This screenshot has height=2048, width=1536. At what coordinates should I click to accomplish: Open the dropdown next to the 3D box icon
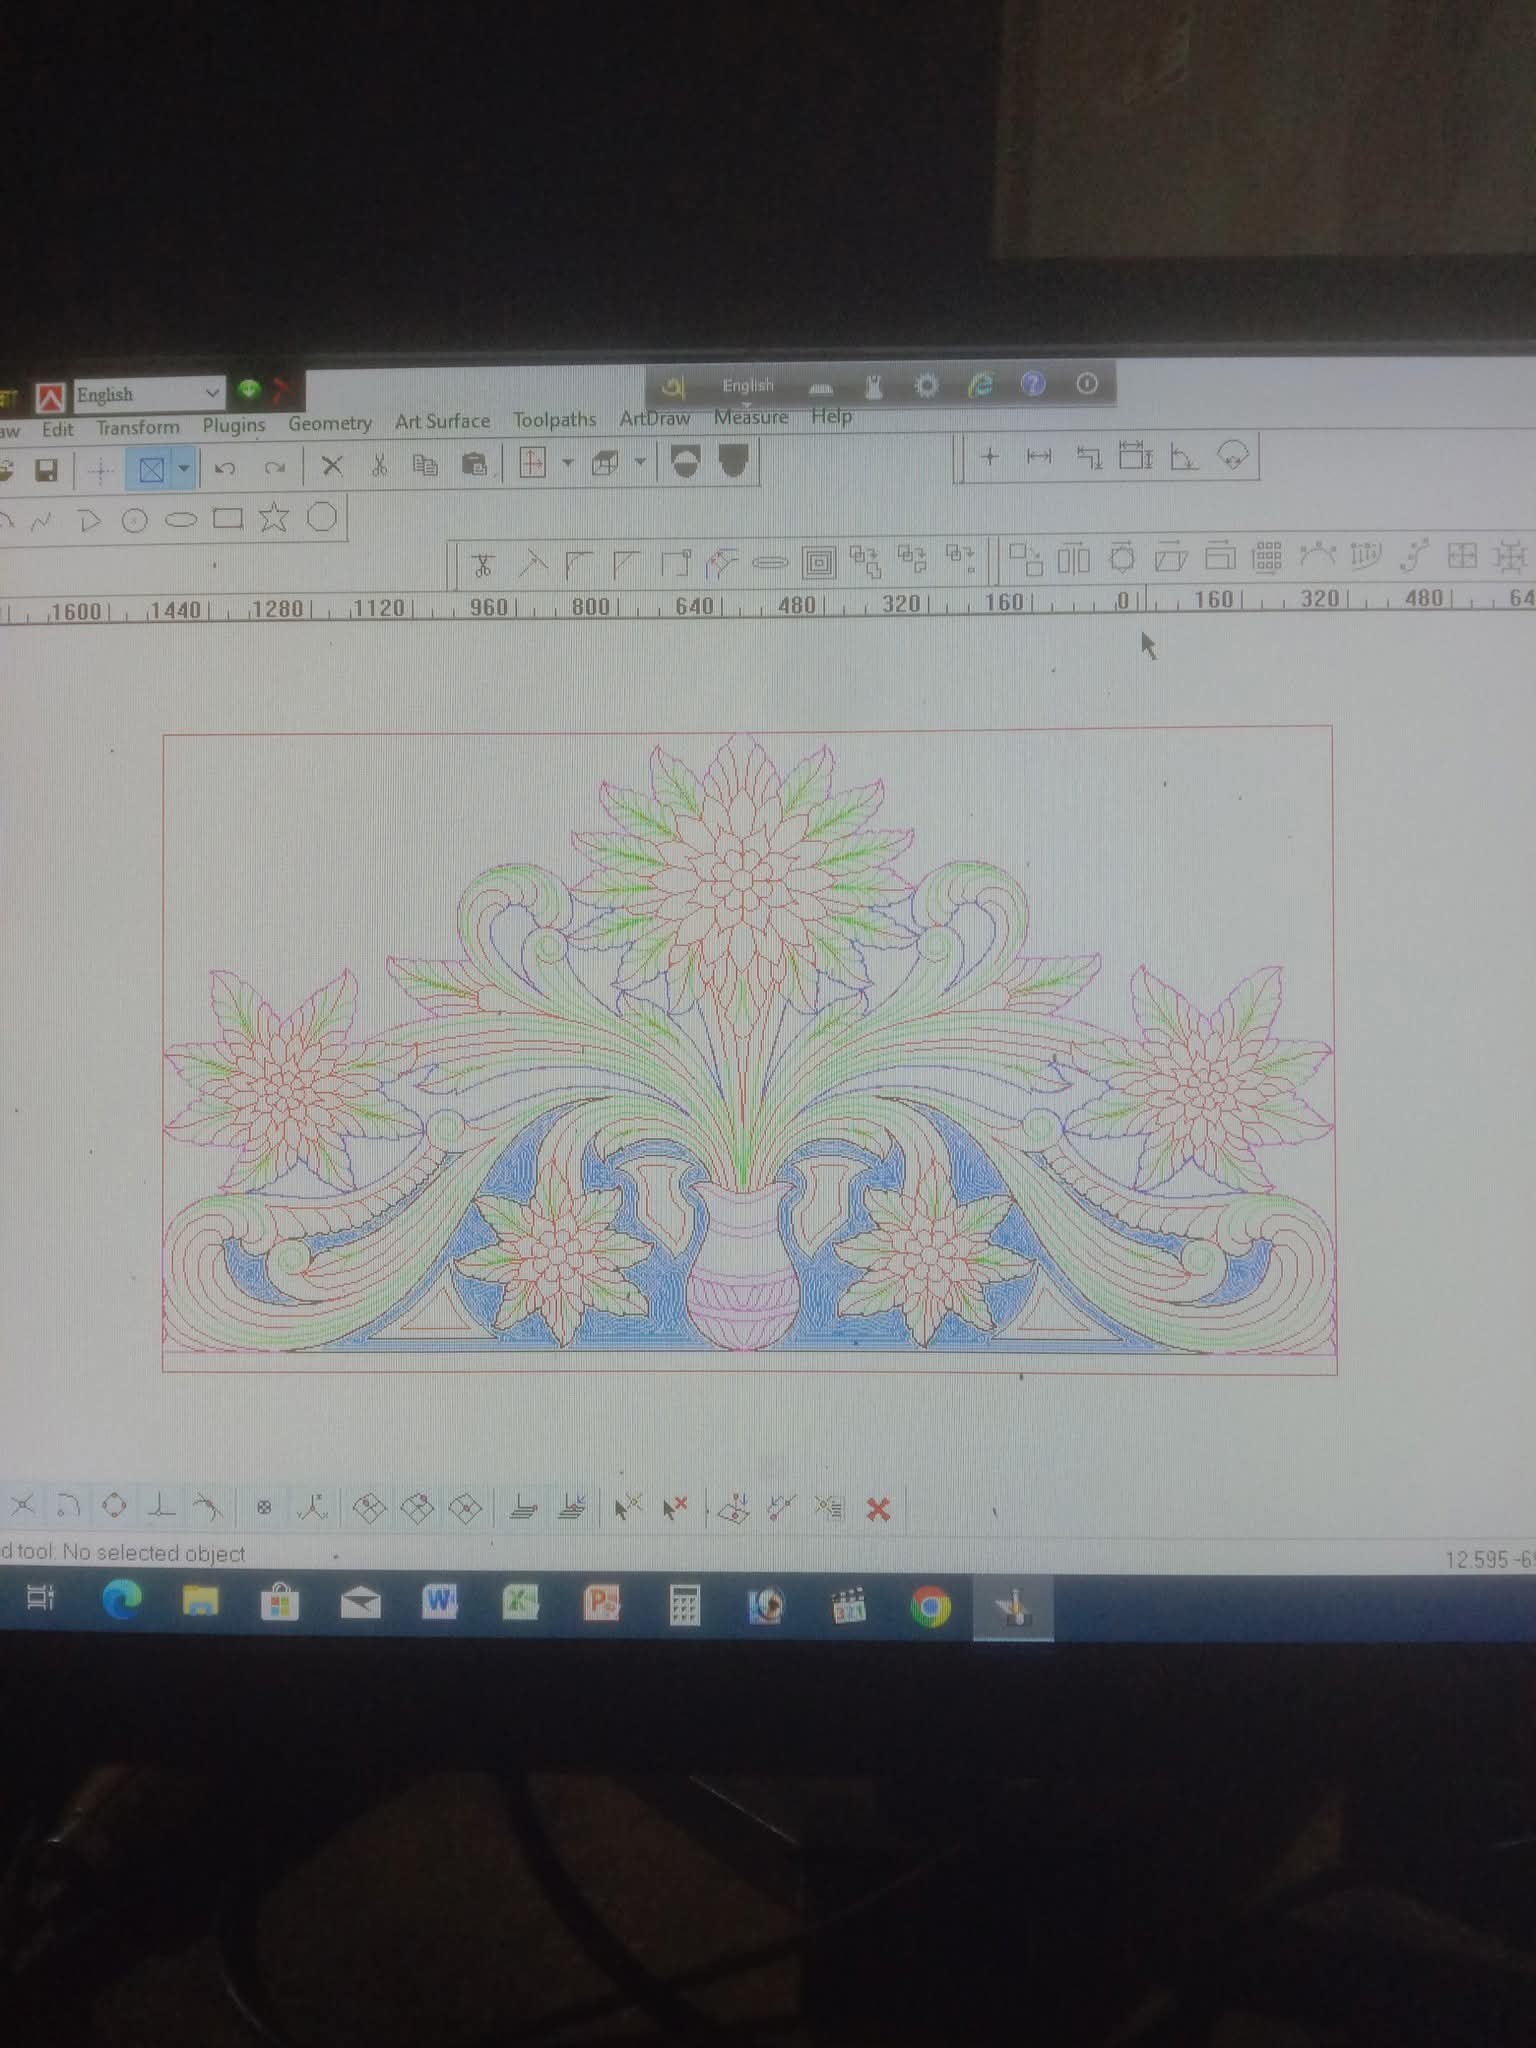640,462
